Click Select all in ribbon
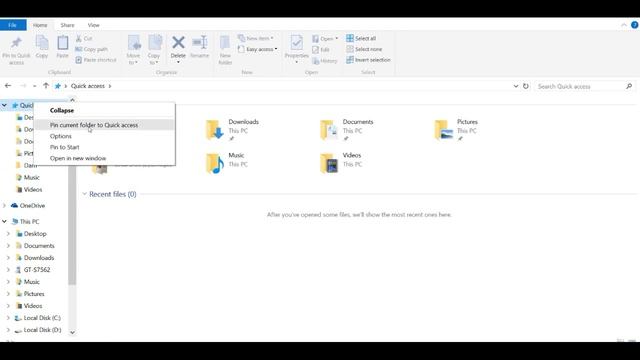 coord(361,38)
